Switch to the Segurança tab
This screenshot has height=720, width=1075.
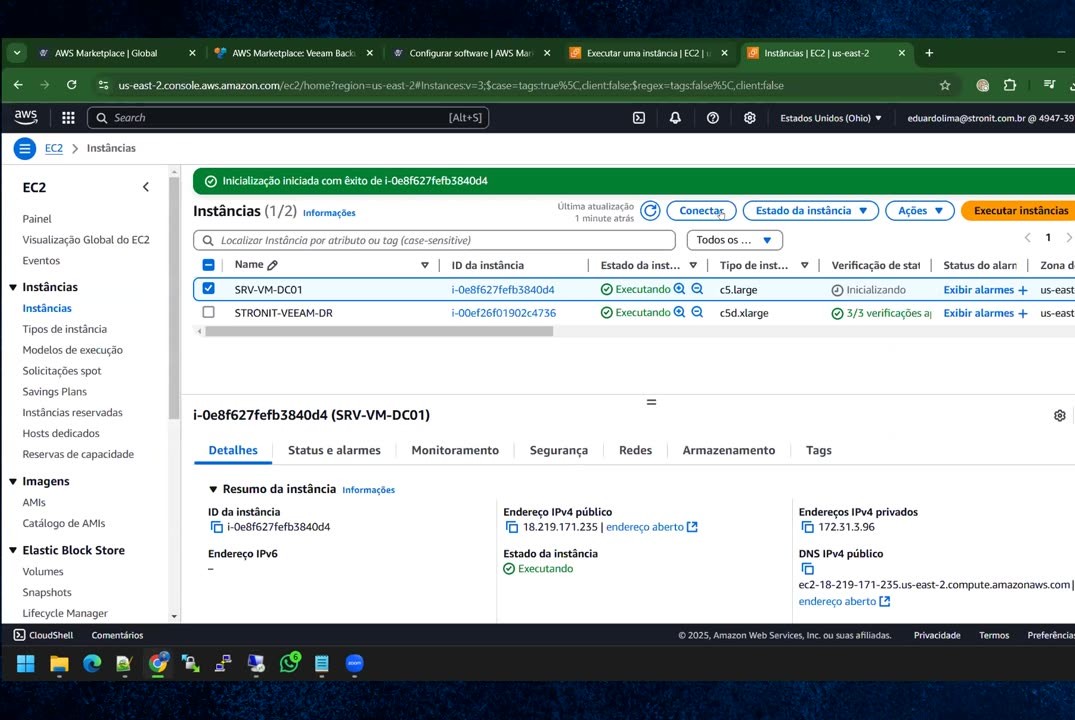(x=559, y=451)
